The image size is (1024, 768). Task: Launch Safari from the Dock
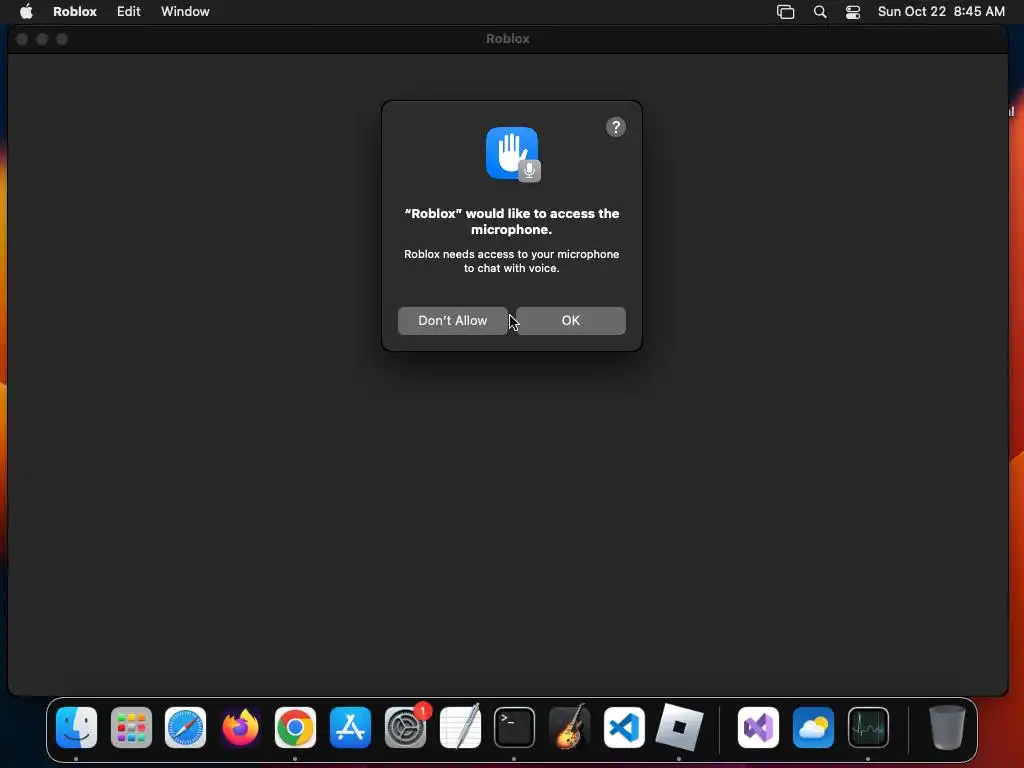(x=185, y=728)
